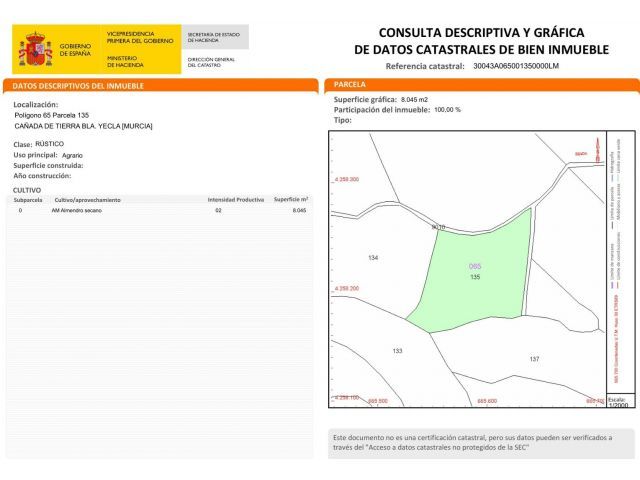Click the 'Superficie construida:' label
This screenshot has width=640, height=480.
coord(48,165)
